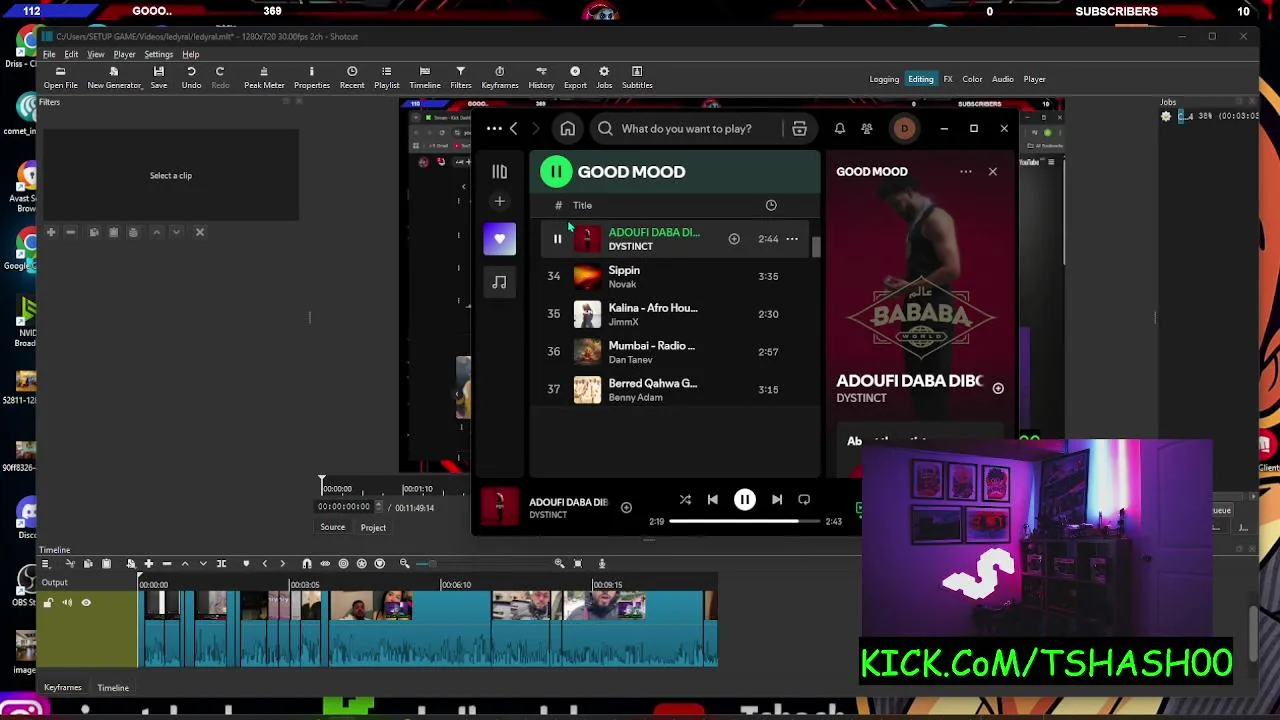The image size is (1280, 720).
Task: Open the Help menu
Action: pos(190,54)
